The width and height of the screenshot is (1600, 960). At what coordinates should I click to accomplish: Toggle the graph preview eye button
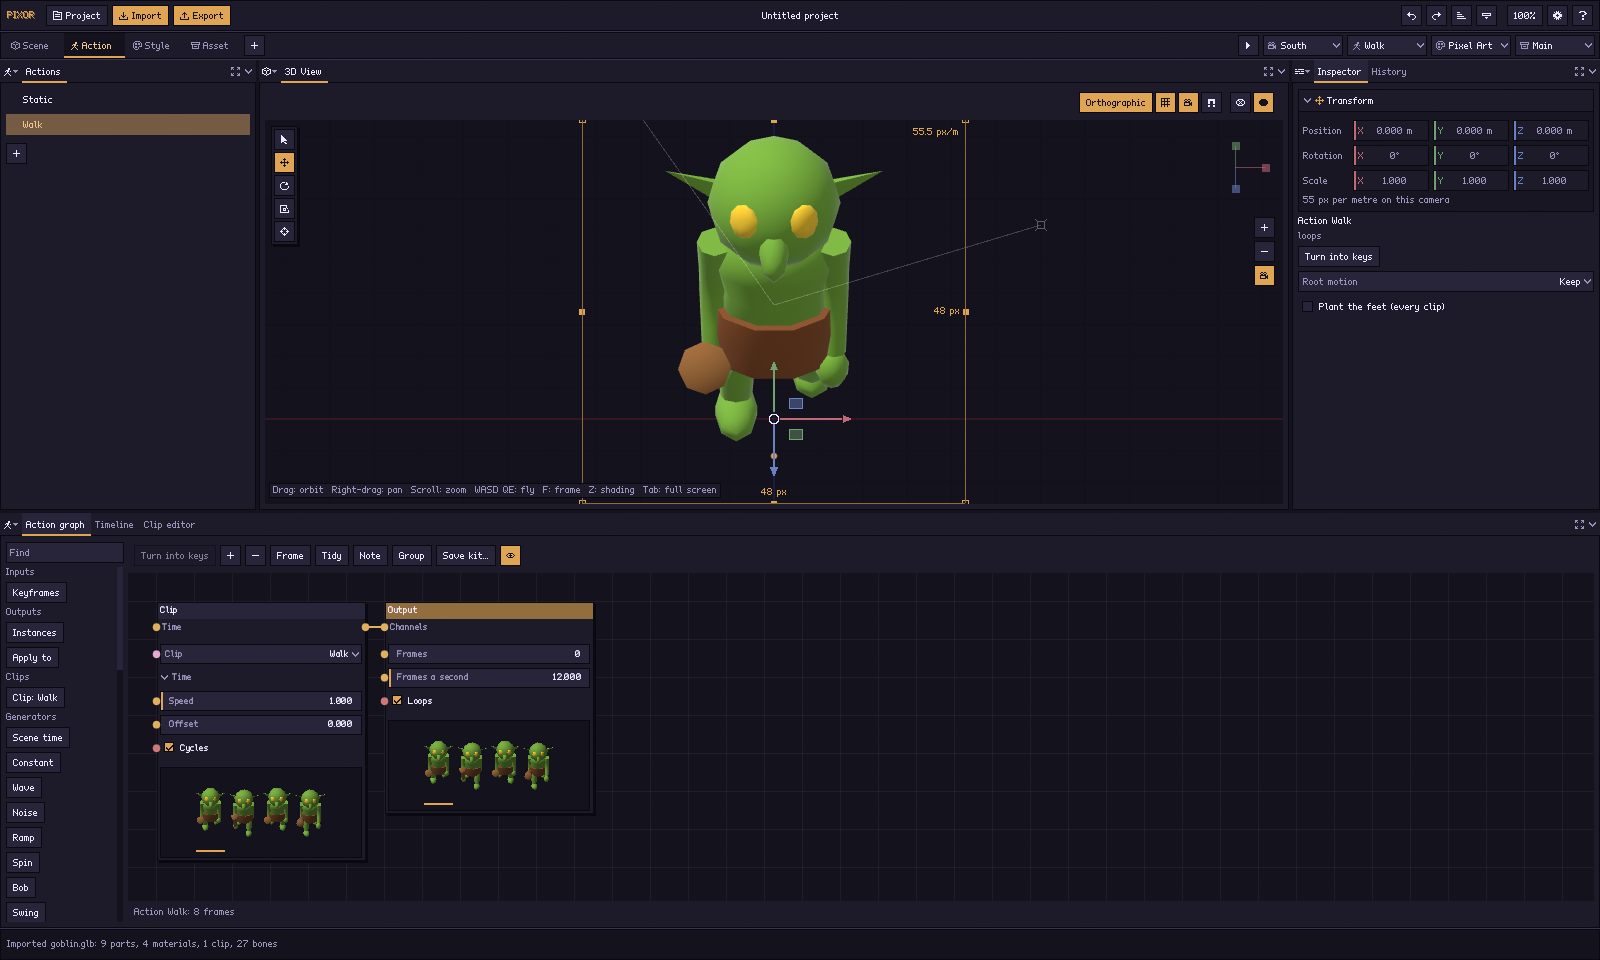(x=510, y=556)
